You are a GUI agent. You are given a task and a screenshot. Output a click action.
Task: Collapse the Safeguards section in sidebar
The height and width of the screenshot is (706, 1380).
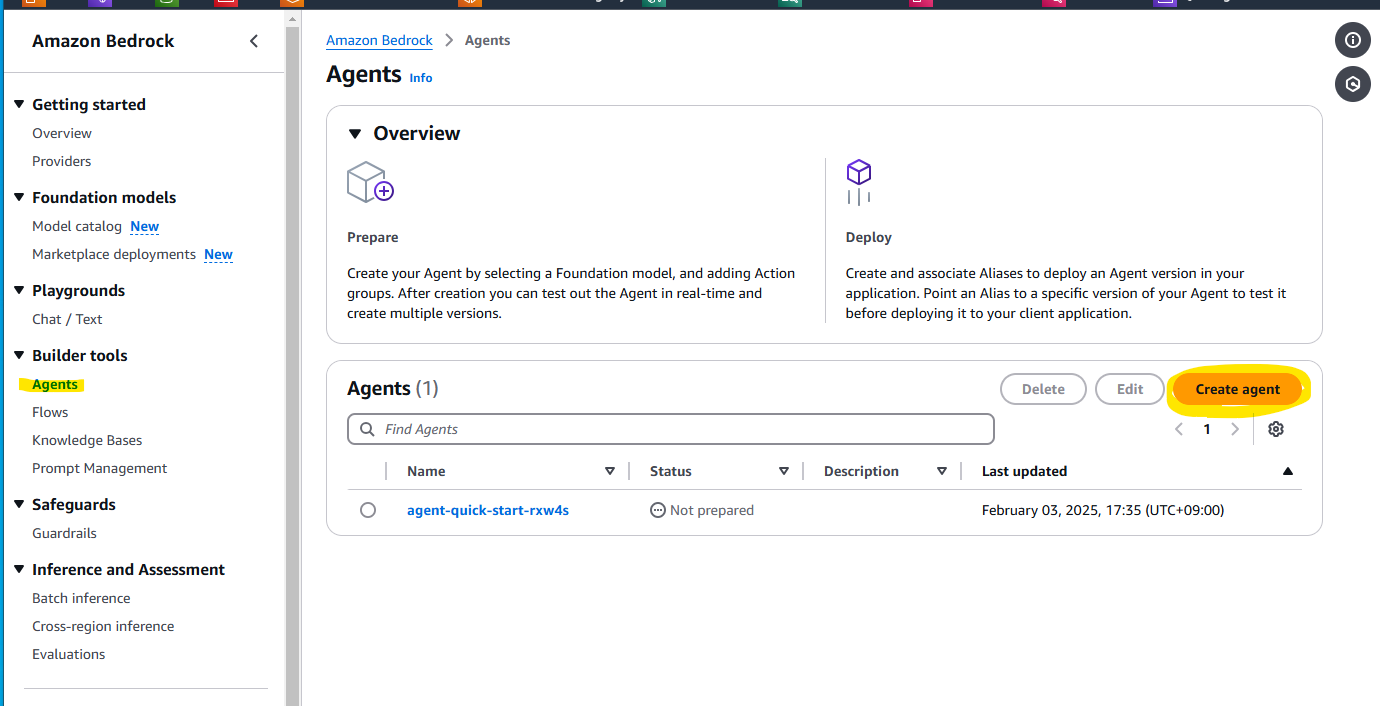pos(17,504)
